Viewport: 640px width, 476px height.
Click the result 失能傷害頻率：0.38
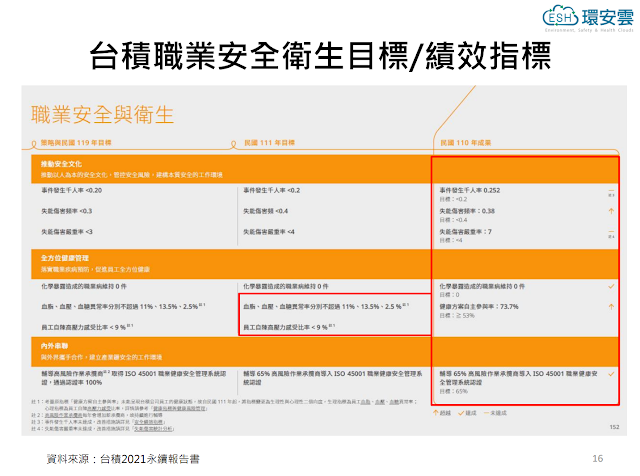point(467,211)
